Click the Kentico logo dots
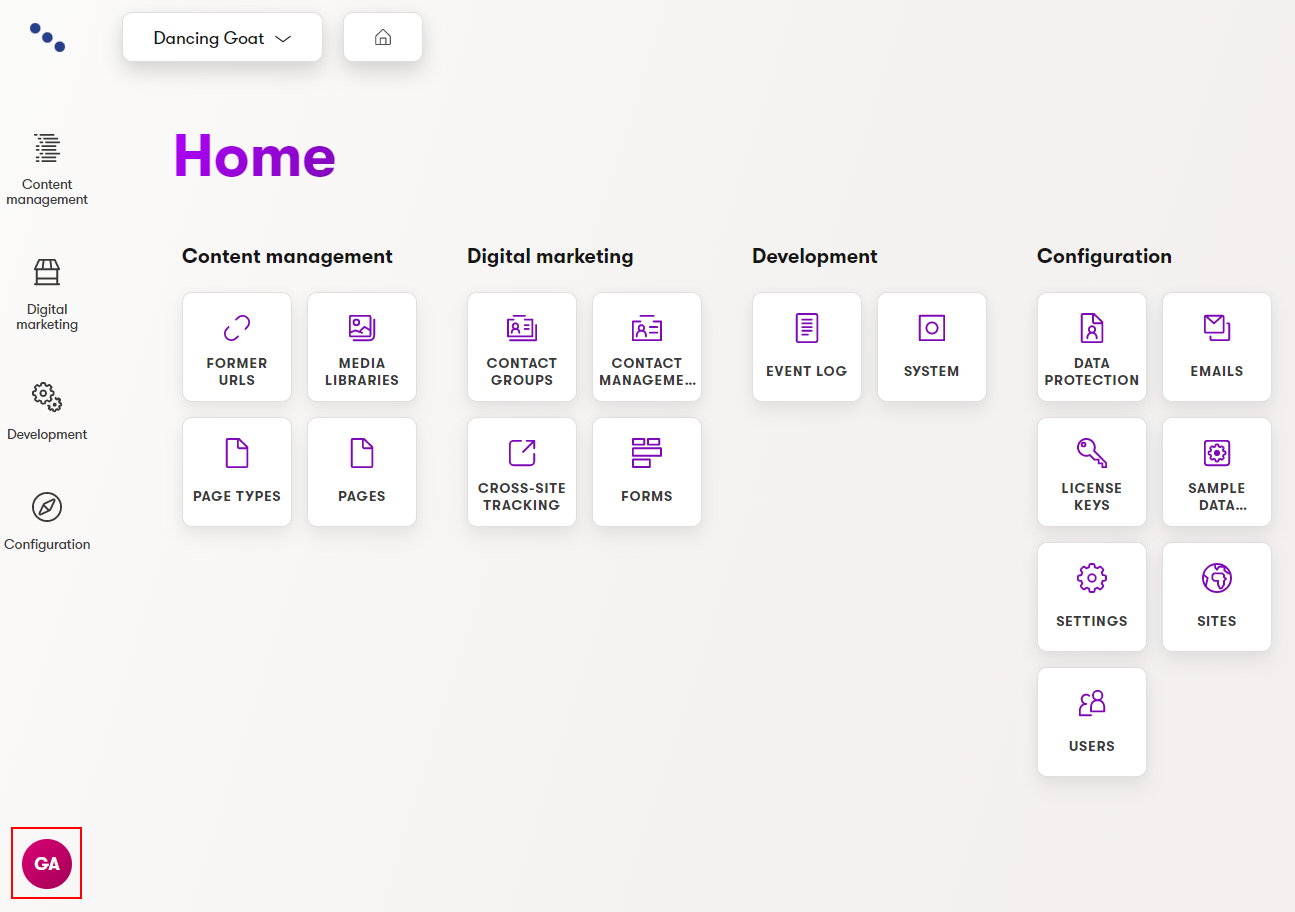 pos(47,38)
